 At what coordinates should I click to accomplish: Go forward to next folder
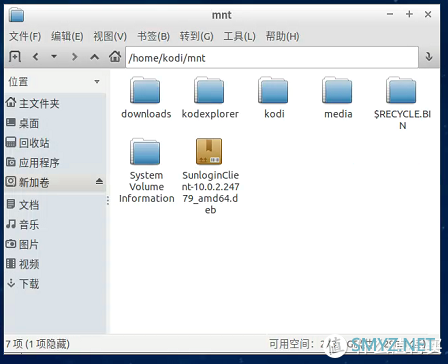coord(74,57)
